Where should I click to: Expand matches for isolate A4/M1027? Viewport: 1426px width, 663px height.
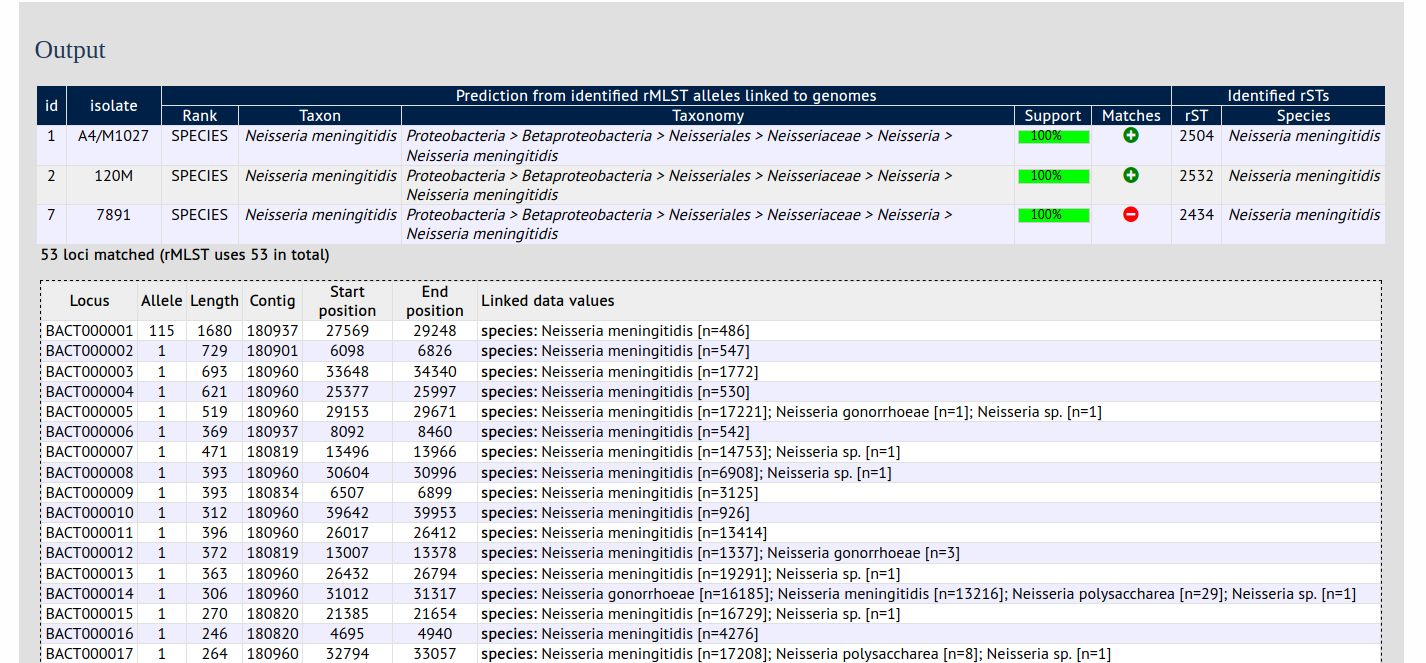(1131, 136)
